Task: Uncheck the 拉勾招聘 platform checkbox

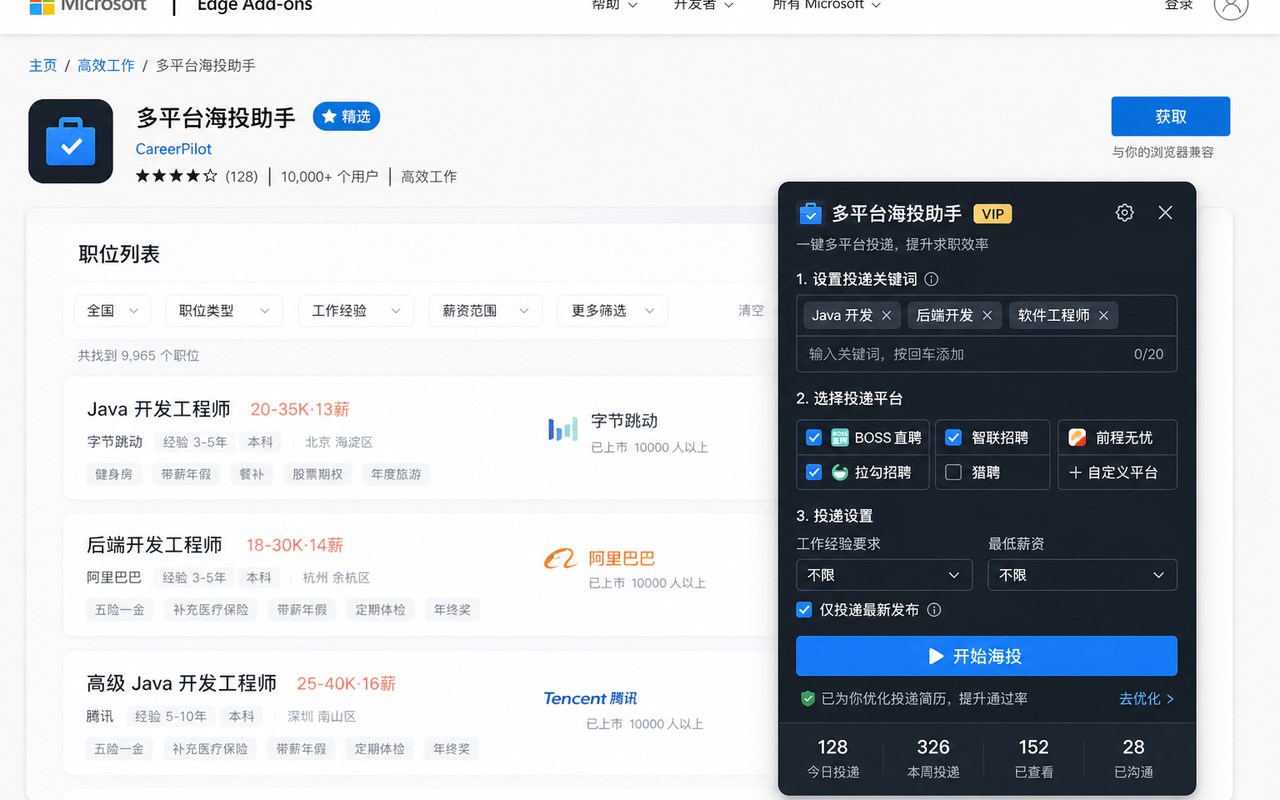Action: [x=814, y=472]
